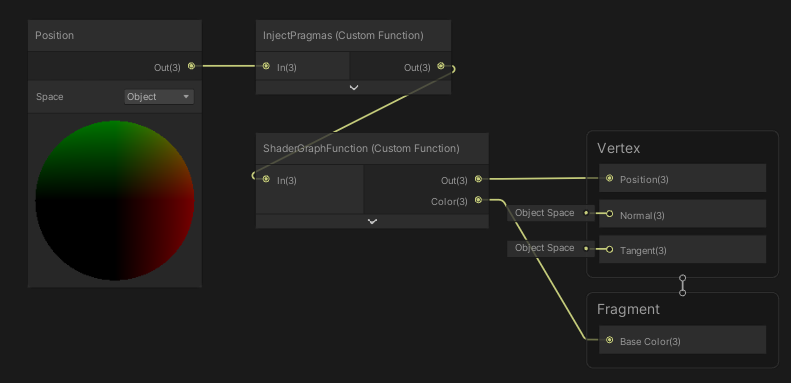Image resolution: width=791 pixels, height=383 pixels.
Task: Click the InjectPragmas In(3) input port
Action: click(x=266, y=66)
